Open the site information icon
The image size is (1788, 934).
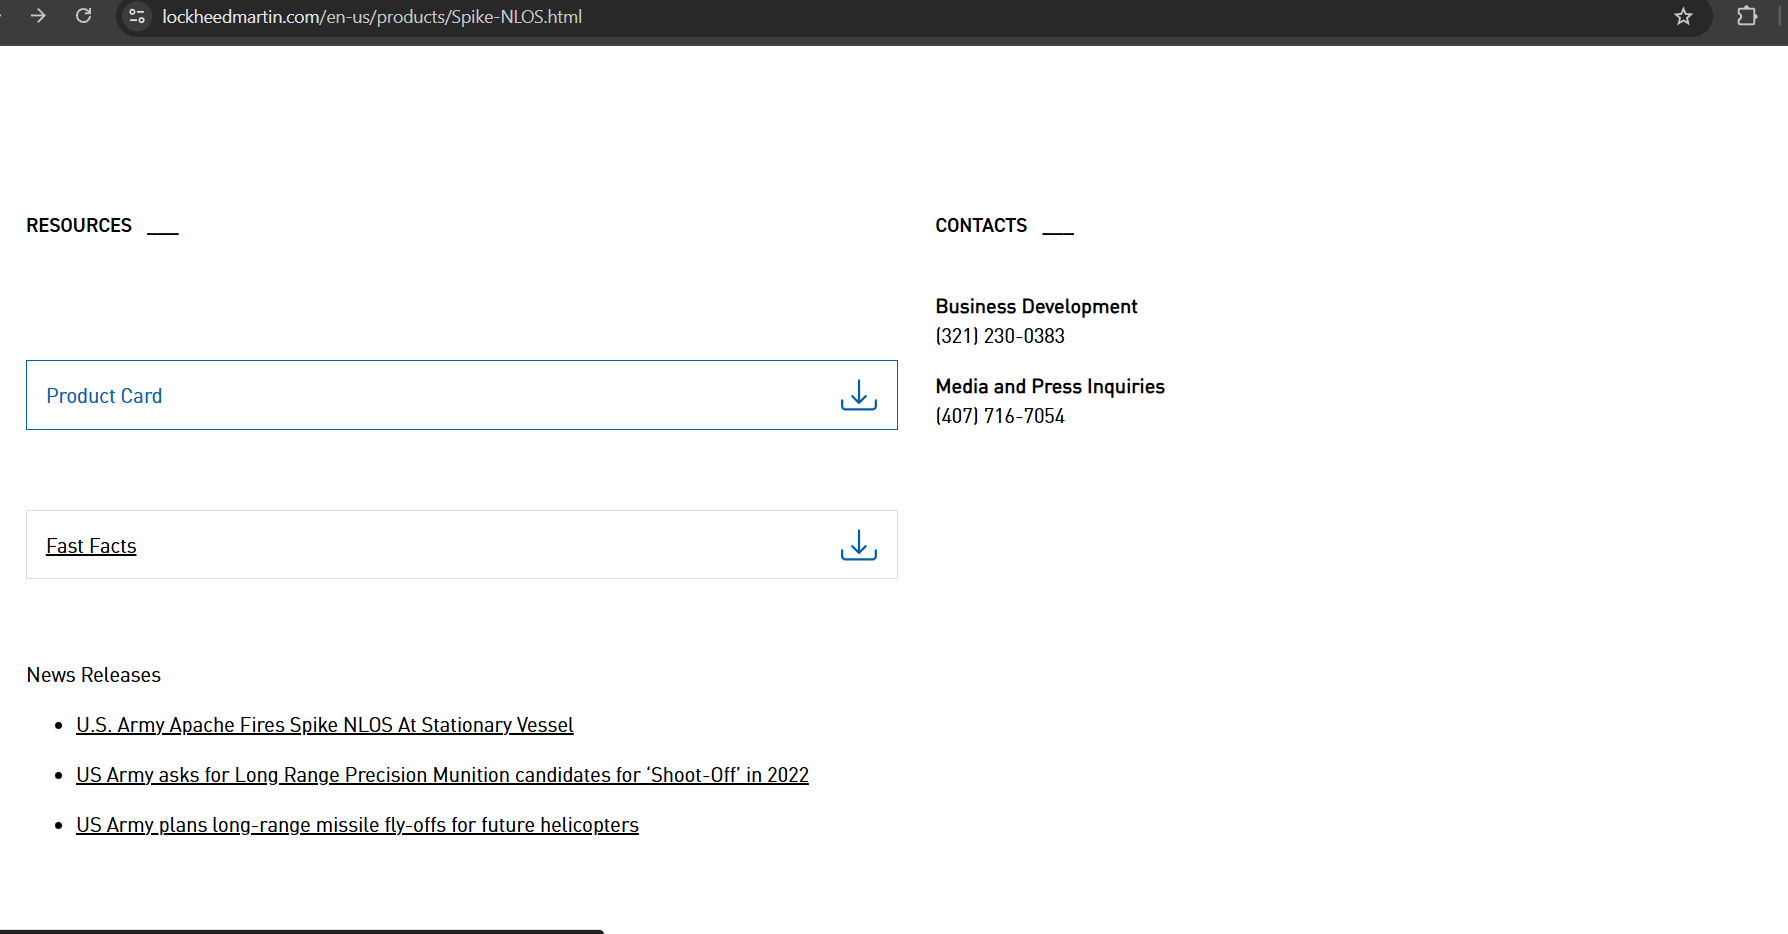(x=138, y=17)
